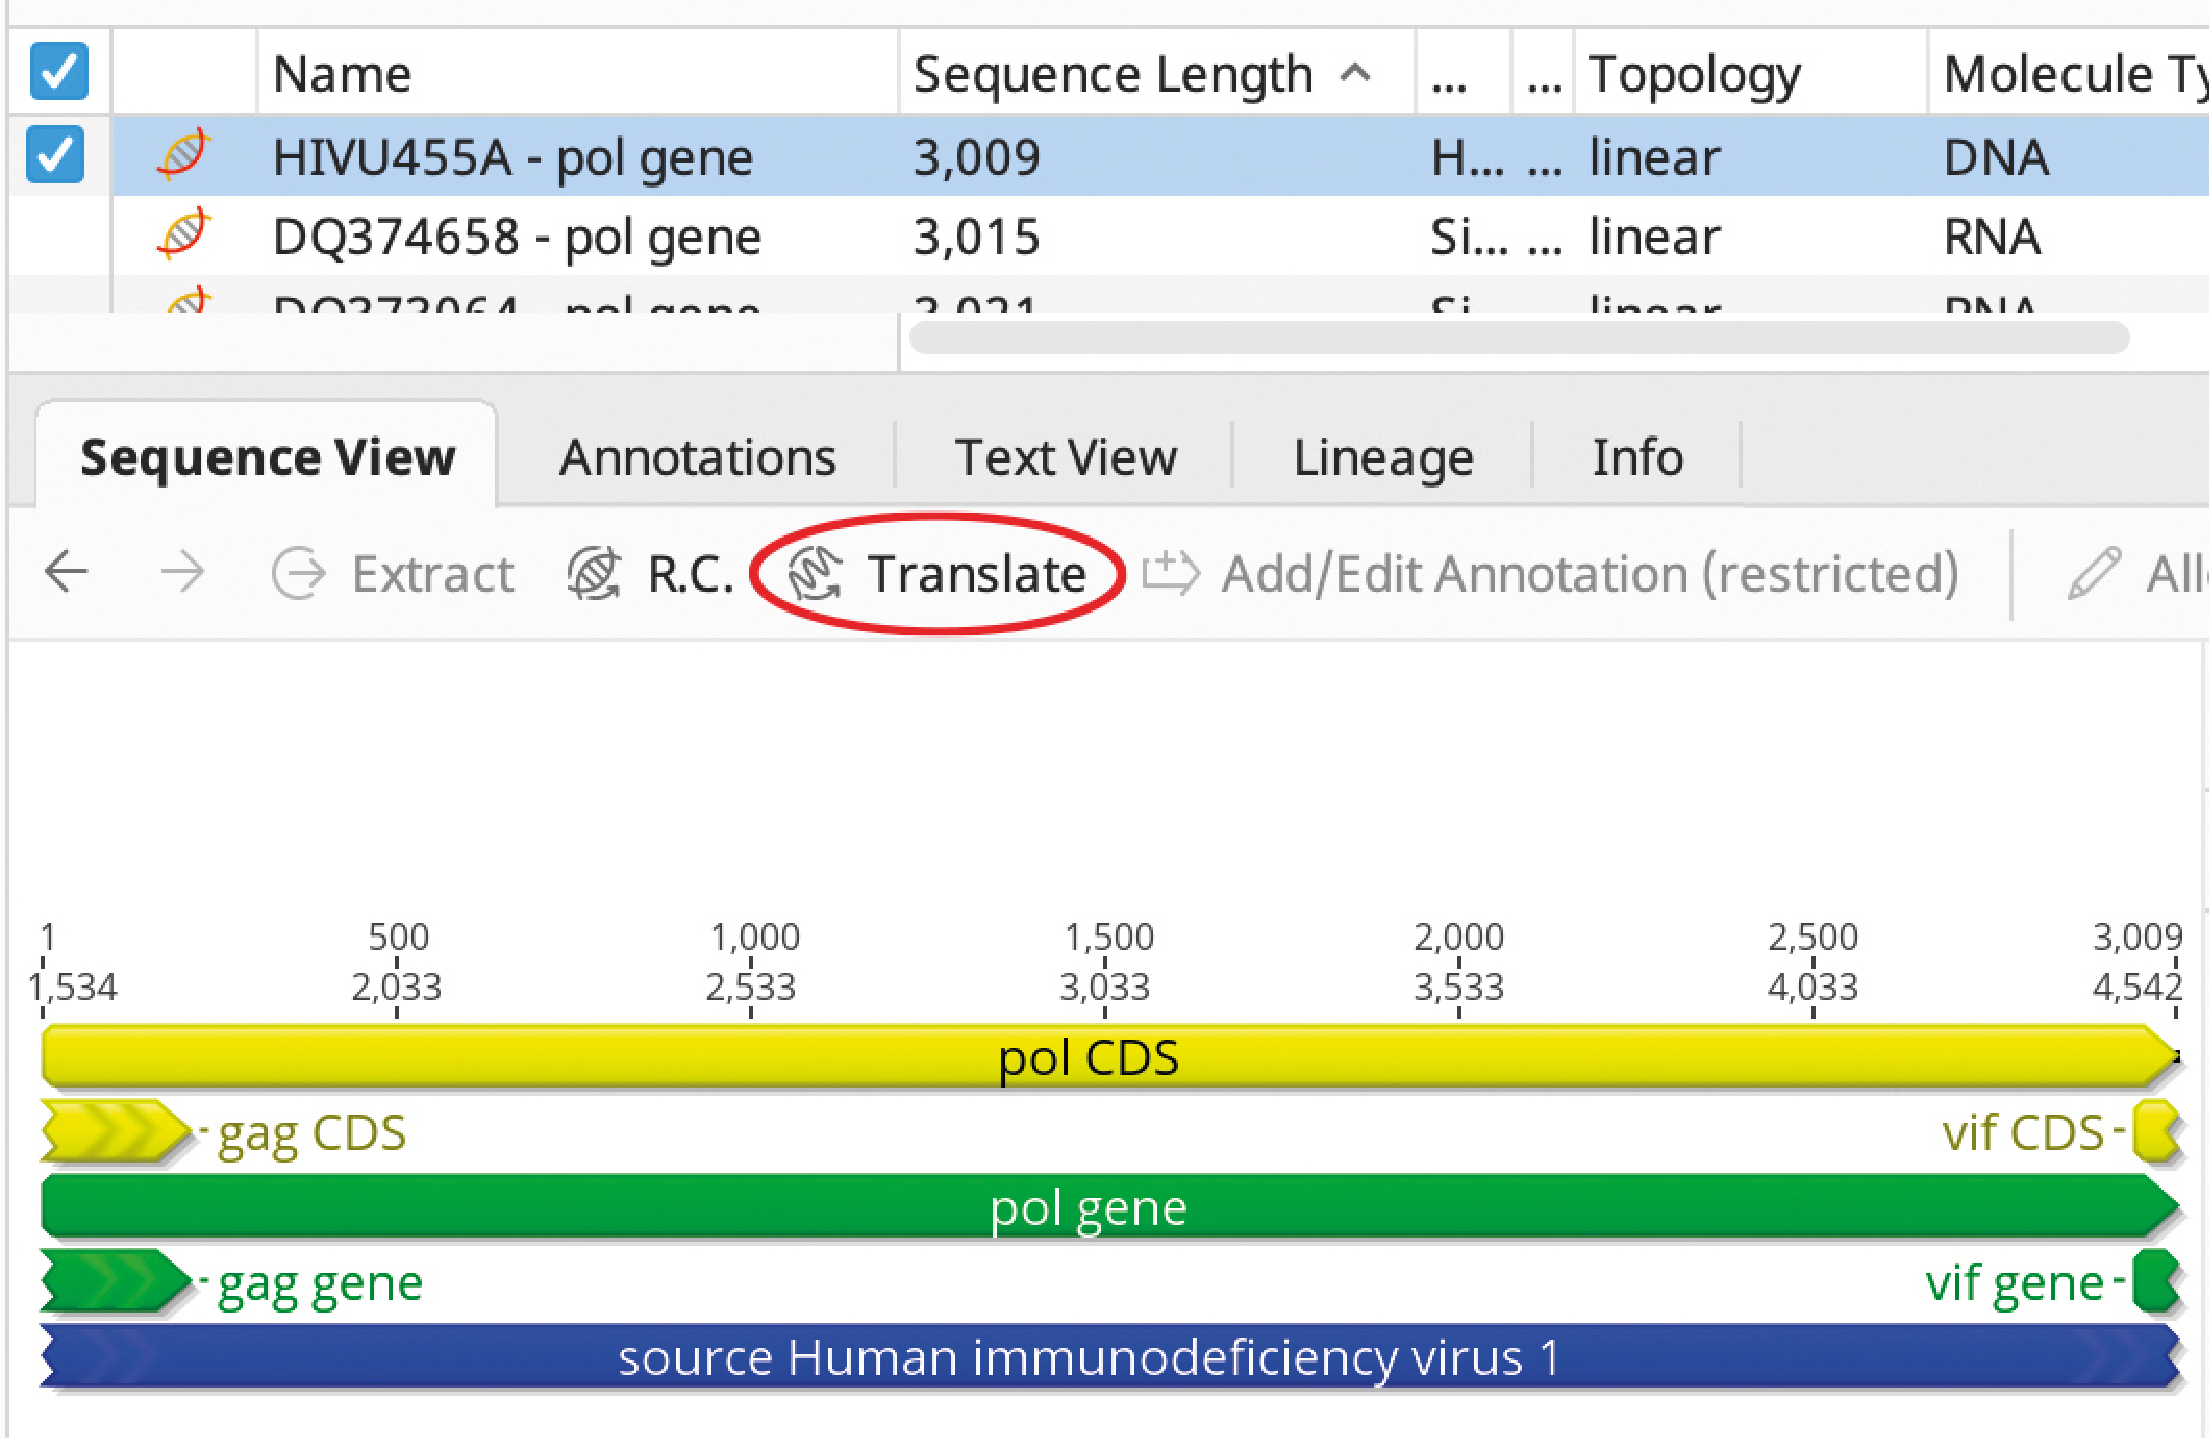Click the DNA icon beside DQ374658
Screen dimensions: 2209x1438
point(184,234)
